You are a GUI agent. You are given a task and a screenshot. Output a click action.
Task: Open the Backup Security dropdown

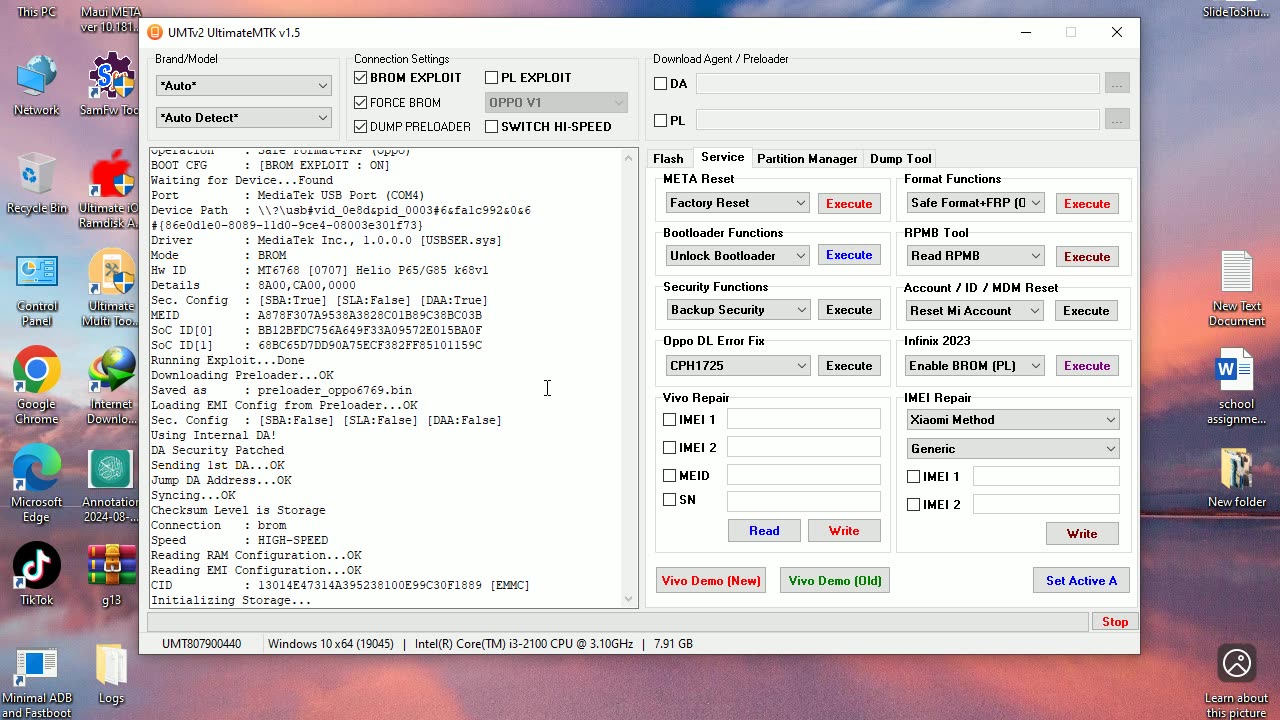tap(737, 310)
